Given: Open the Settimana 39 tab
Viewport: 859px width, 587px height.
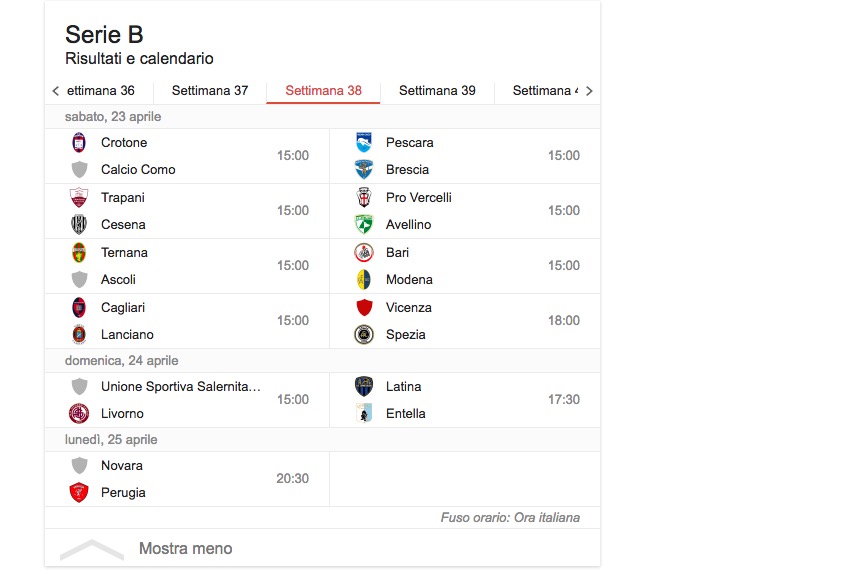Looking at the screenshot, I should tap(437, 91).
